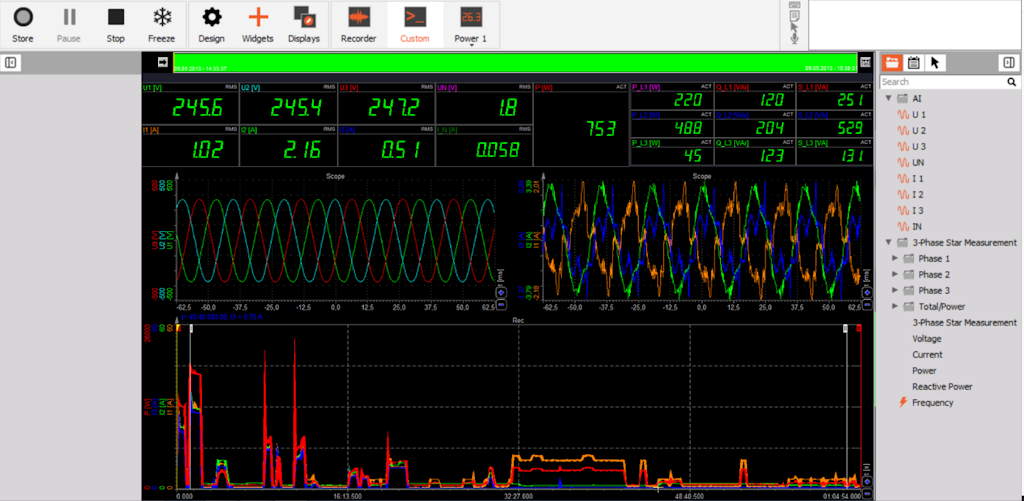Freeze the displays with the snowflake icon

click(161, 25)
